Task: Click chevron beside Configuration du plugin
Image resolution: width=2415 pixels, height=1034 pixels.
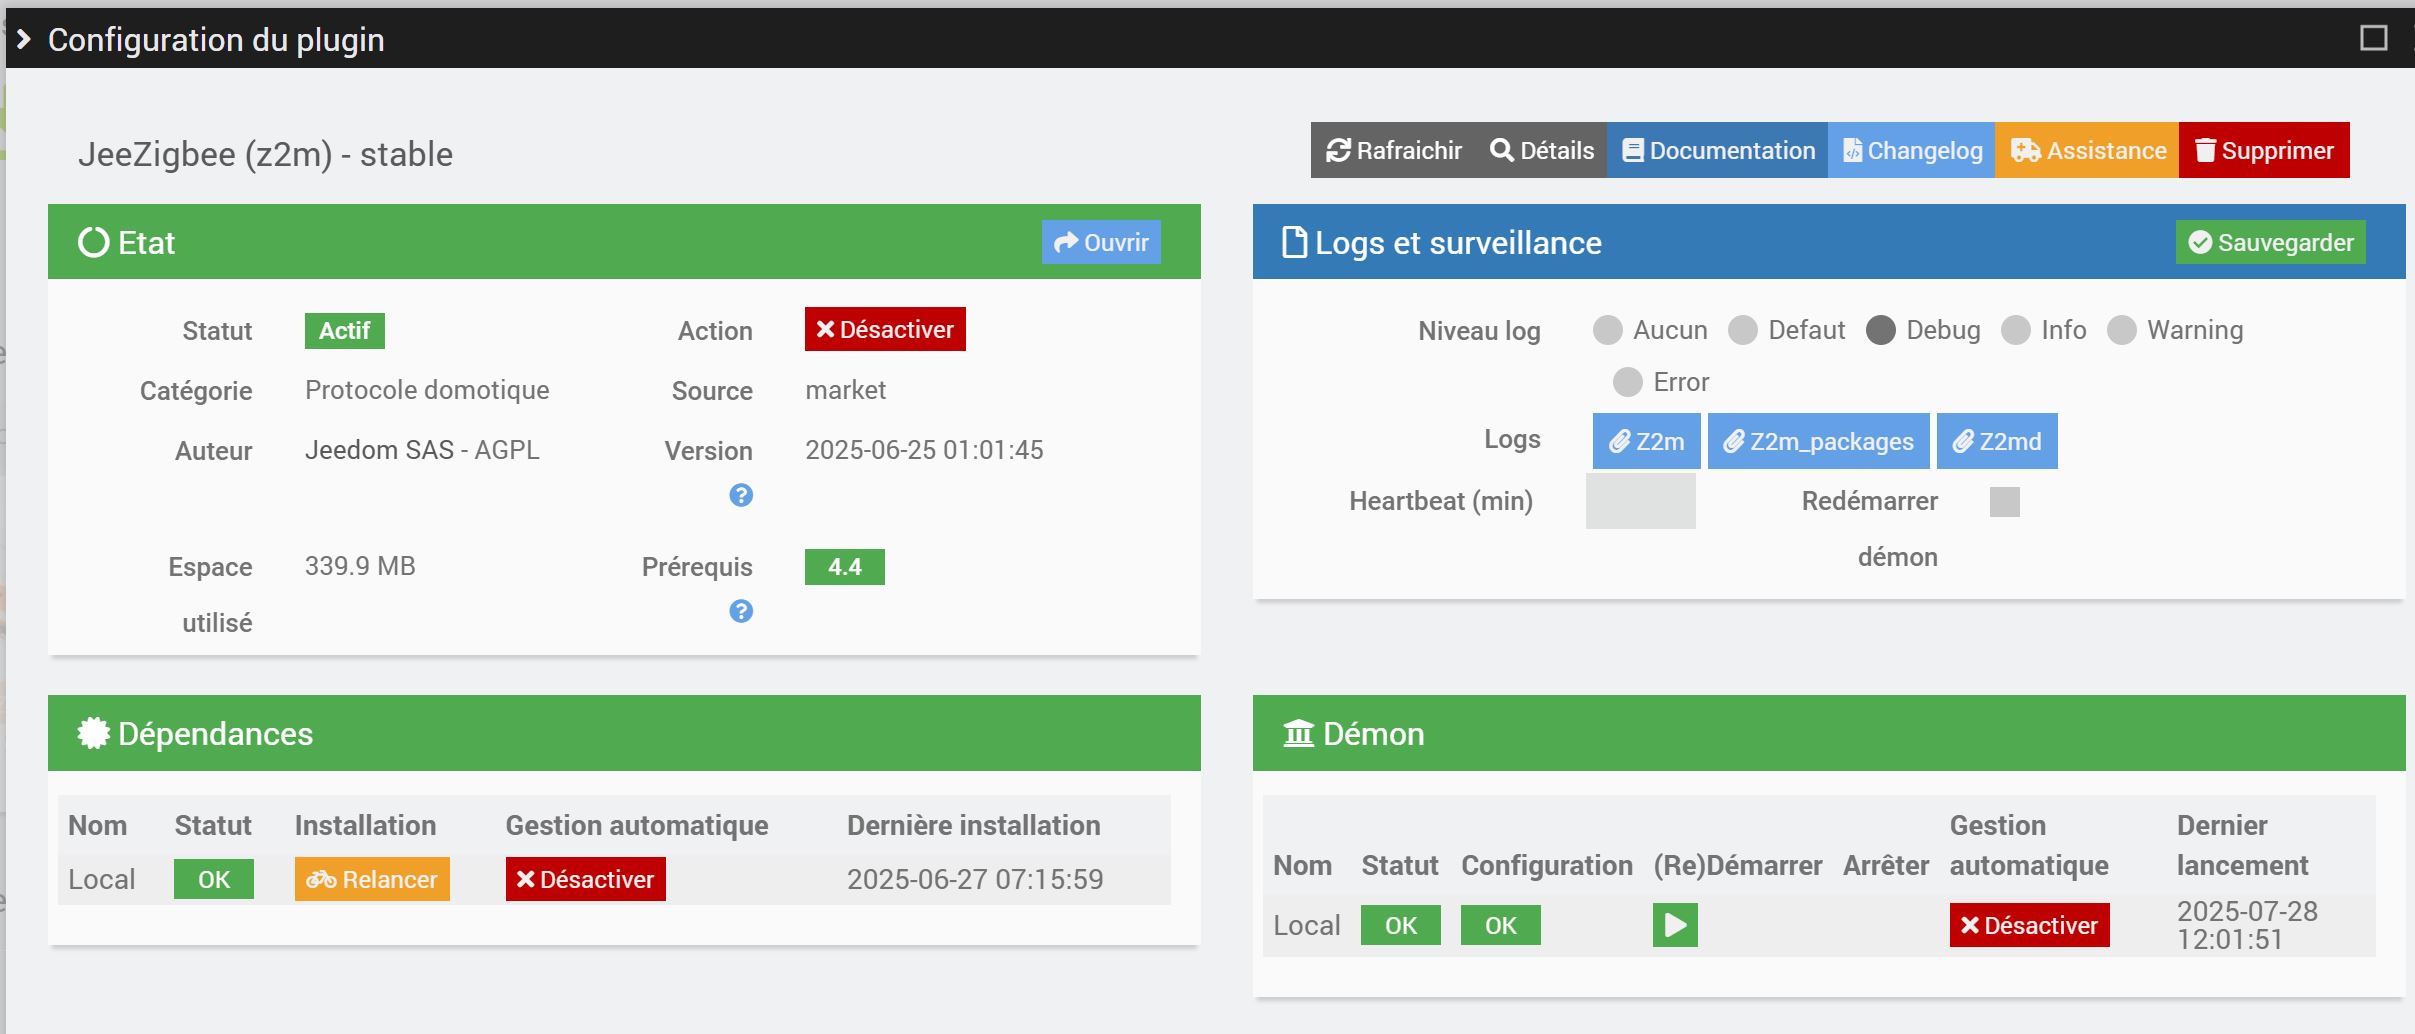Action: coord(24,39)
